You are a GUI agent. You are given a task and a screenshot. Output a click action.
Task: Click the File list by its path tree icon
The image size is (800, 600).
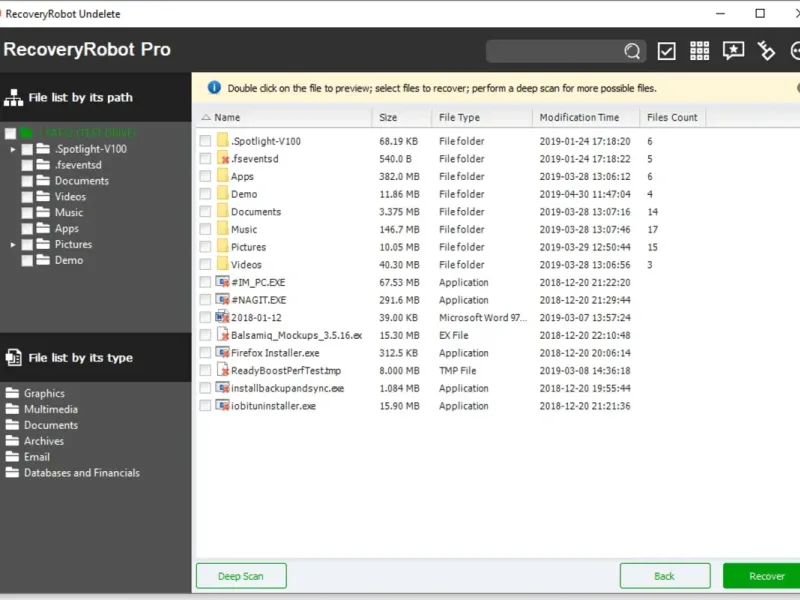click(x=13, y=97)
